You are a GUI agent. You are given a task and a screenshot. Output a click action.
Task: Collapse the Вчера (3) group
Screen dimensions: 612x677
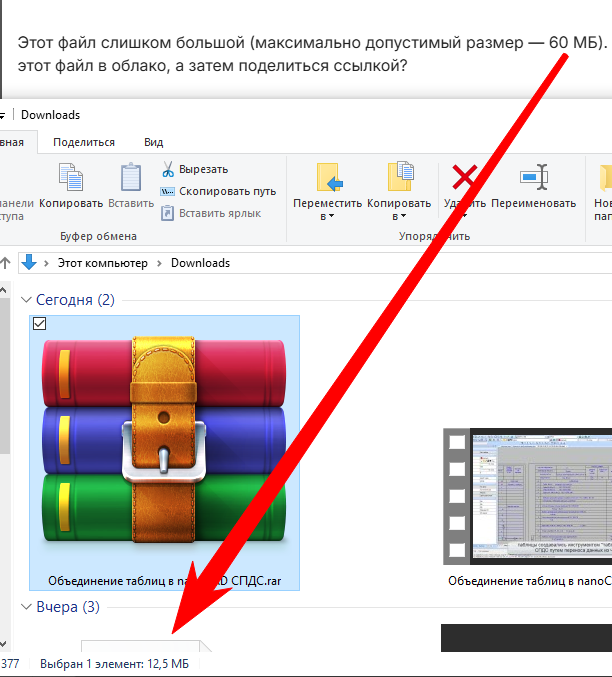[x=27, y=607]
